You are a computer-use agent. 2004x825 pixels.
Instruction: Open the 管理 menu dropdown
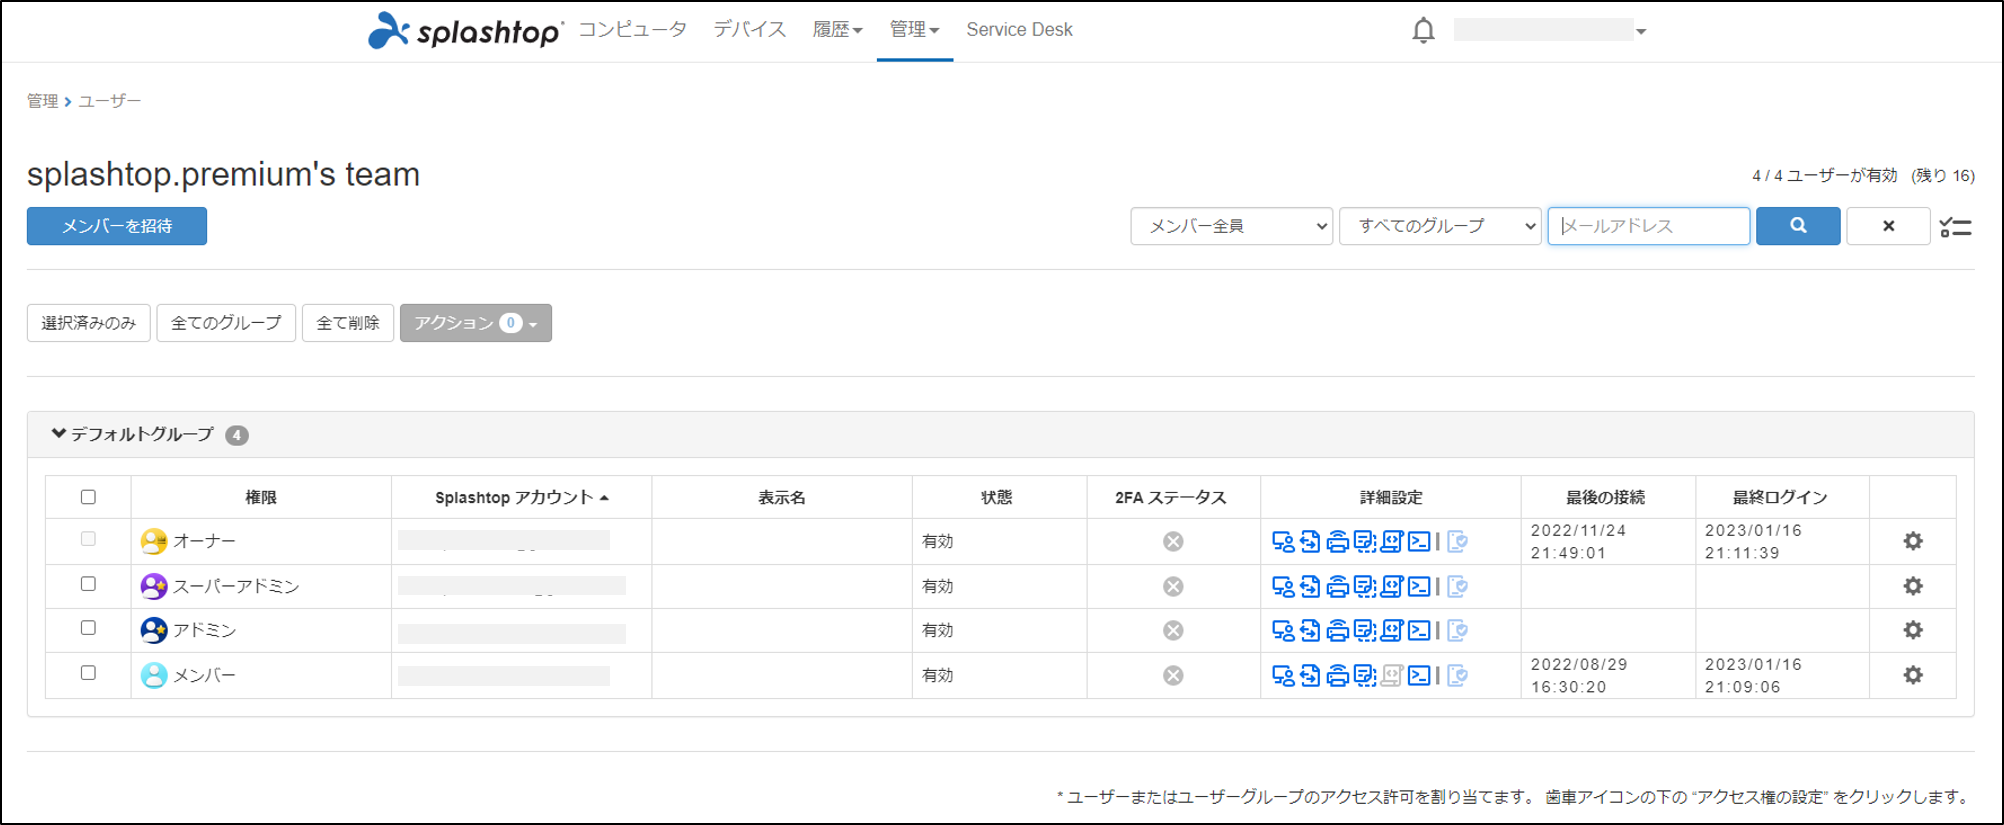coord(914,30)
